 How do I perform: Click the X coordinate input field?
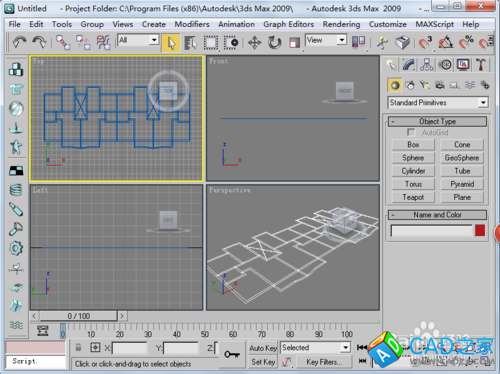point(129,348)
